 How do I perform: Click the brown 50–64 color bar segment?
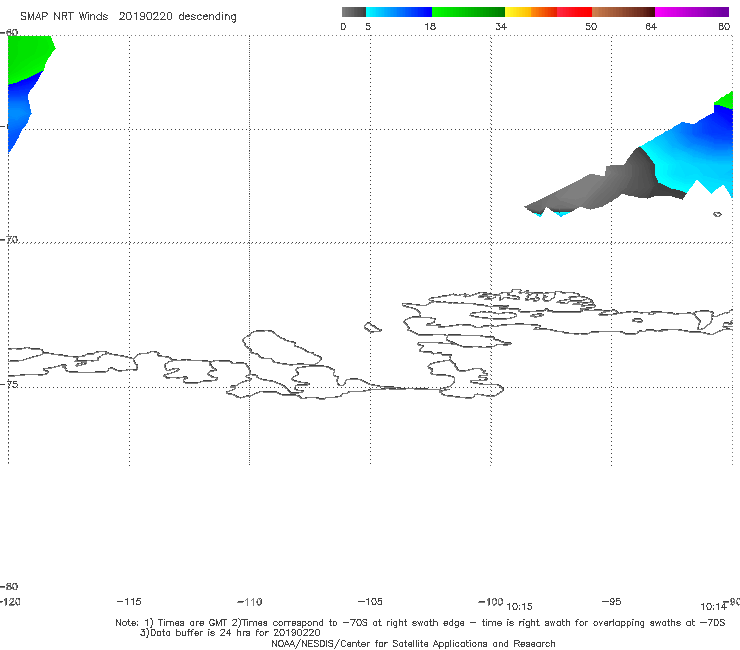tap(623, 12)
